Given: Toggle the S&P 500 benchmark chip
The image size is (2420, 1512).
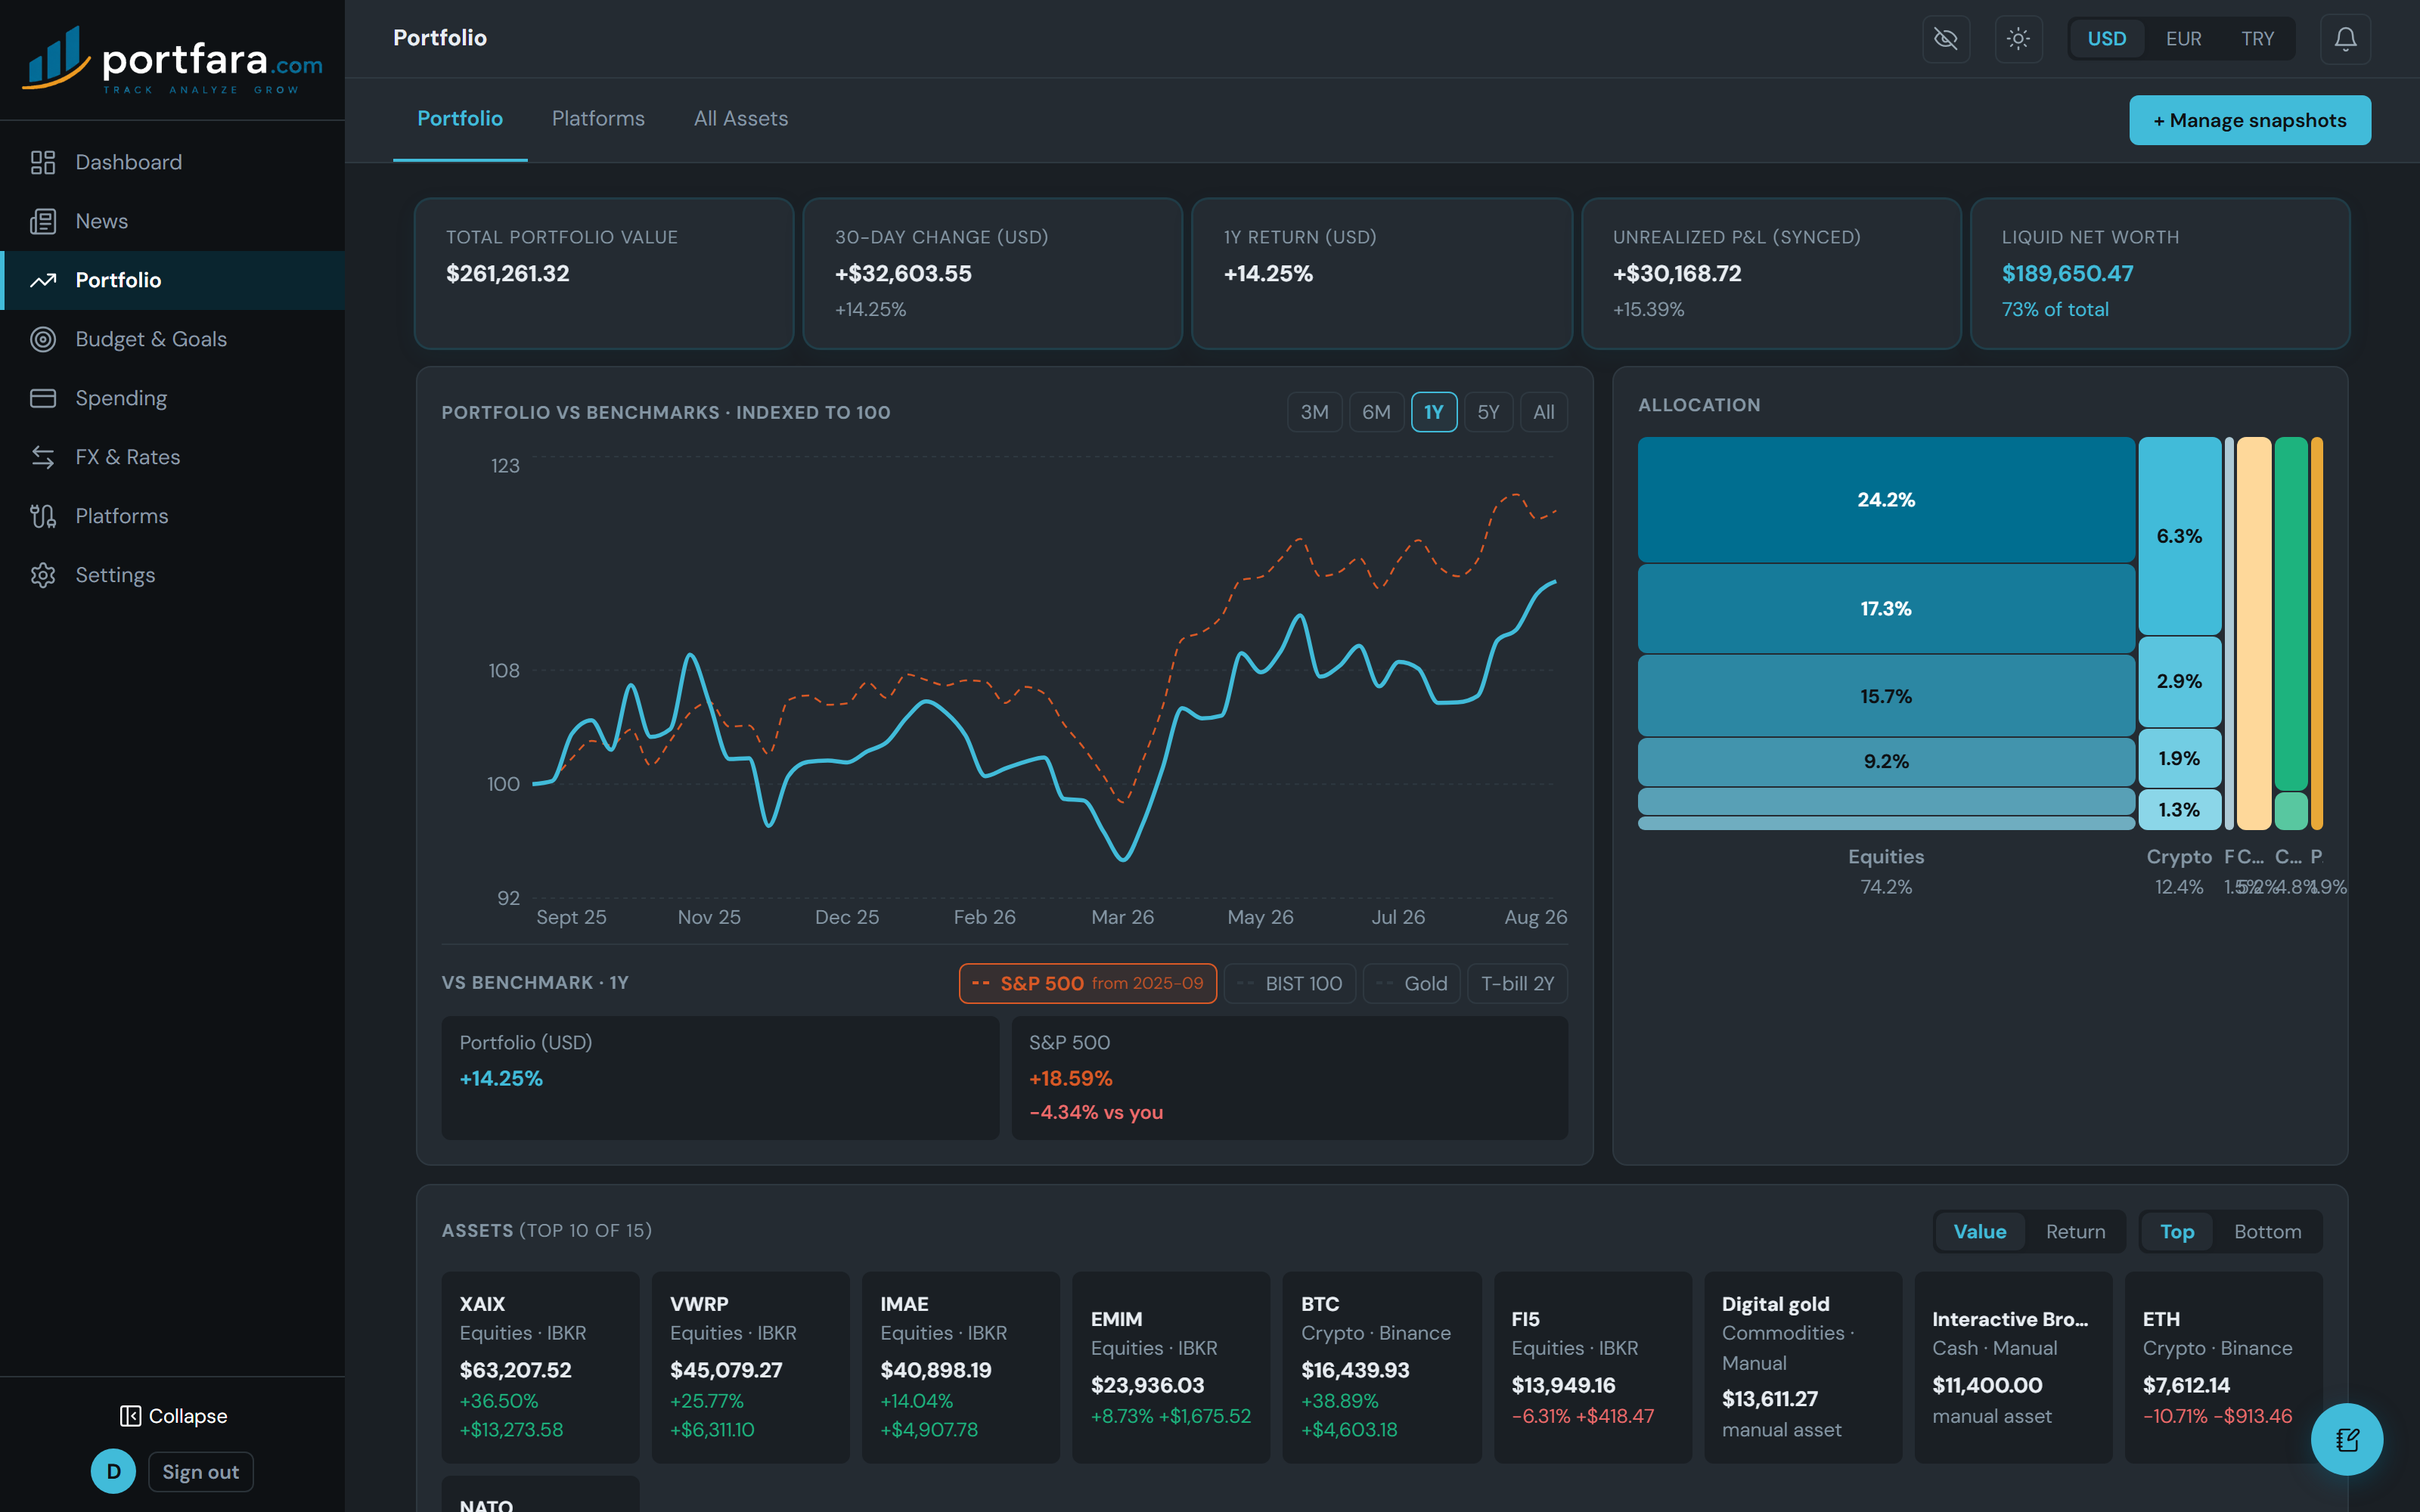Looking at the screenshot, I should (x=1088, y=983).
